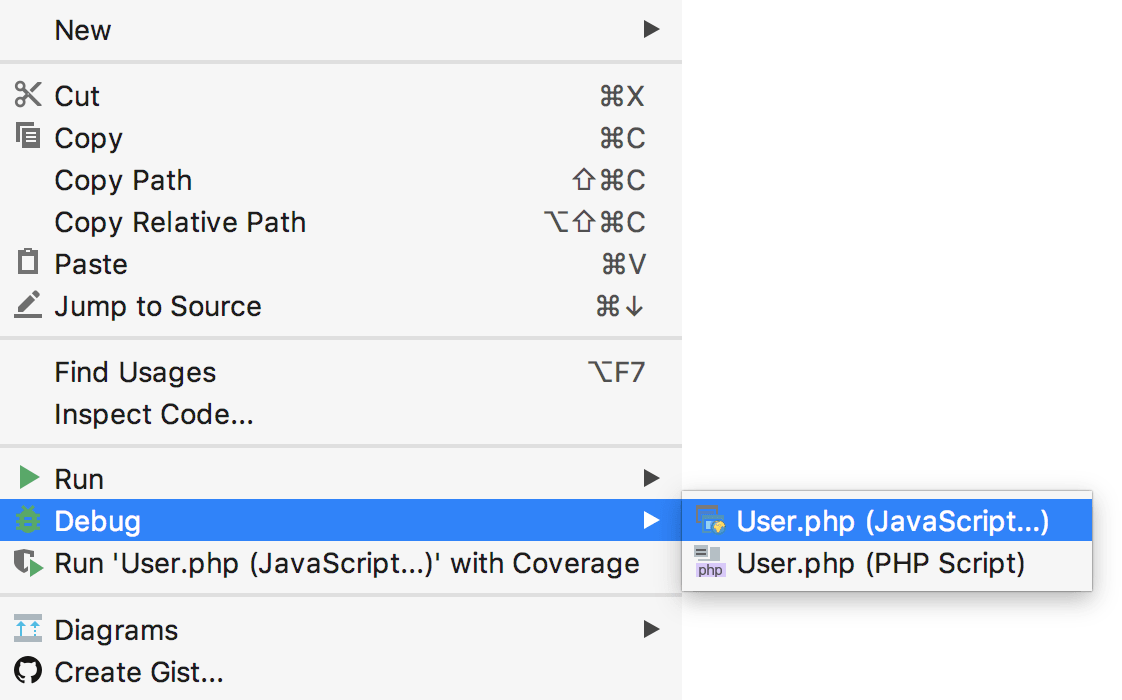Click the coverage run icon beside Run with Coverage
This screenshot has height=700, width=1122.
pyautogui.click(x=30, y=562)
